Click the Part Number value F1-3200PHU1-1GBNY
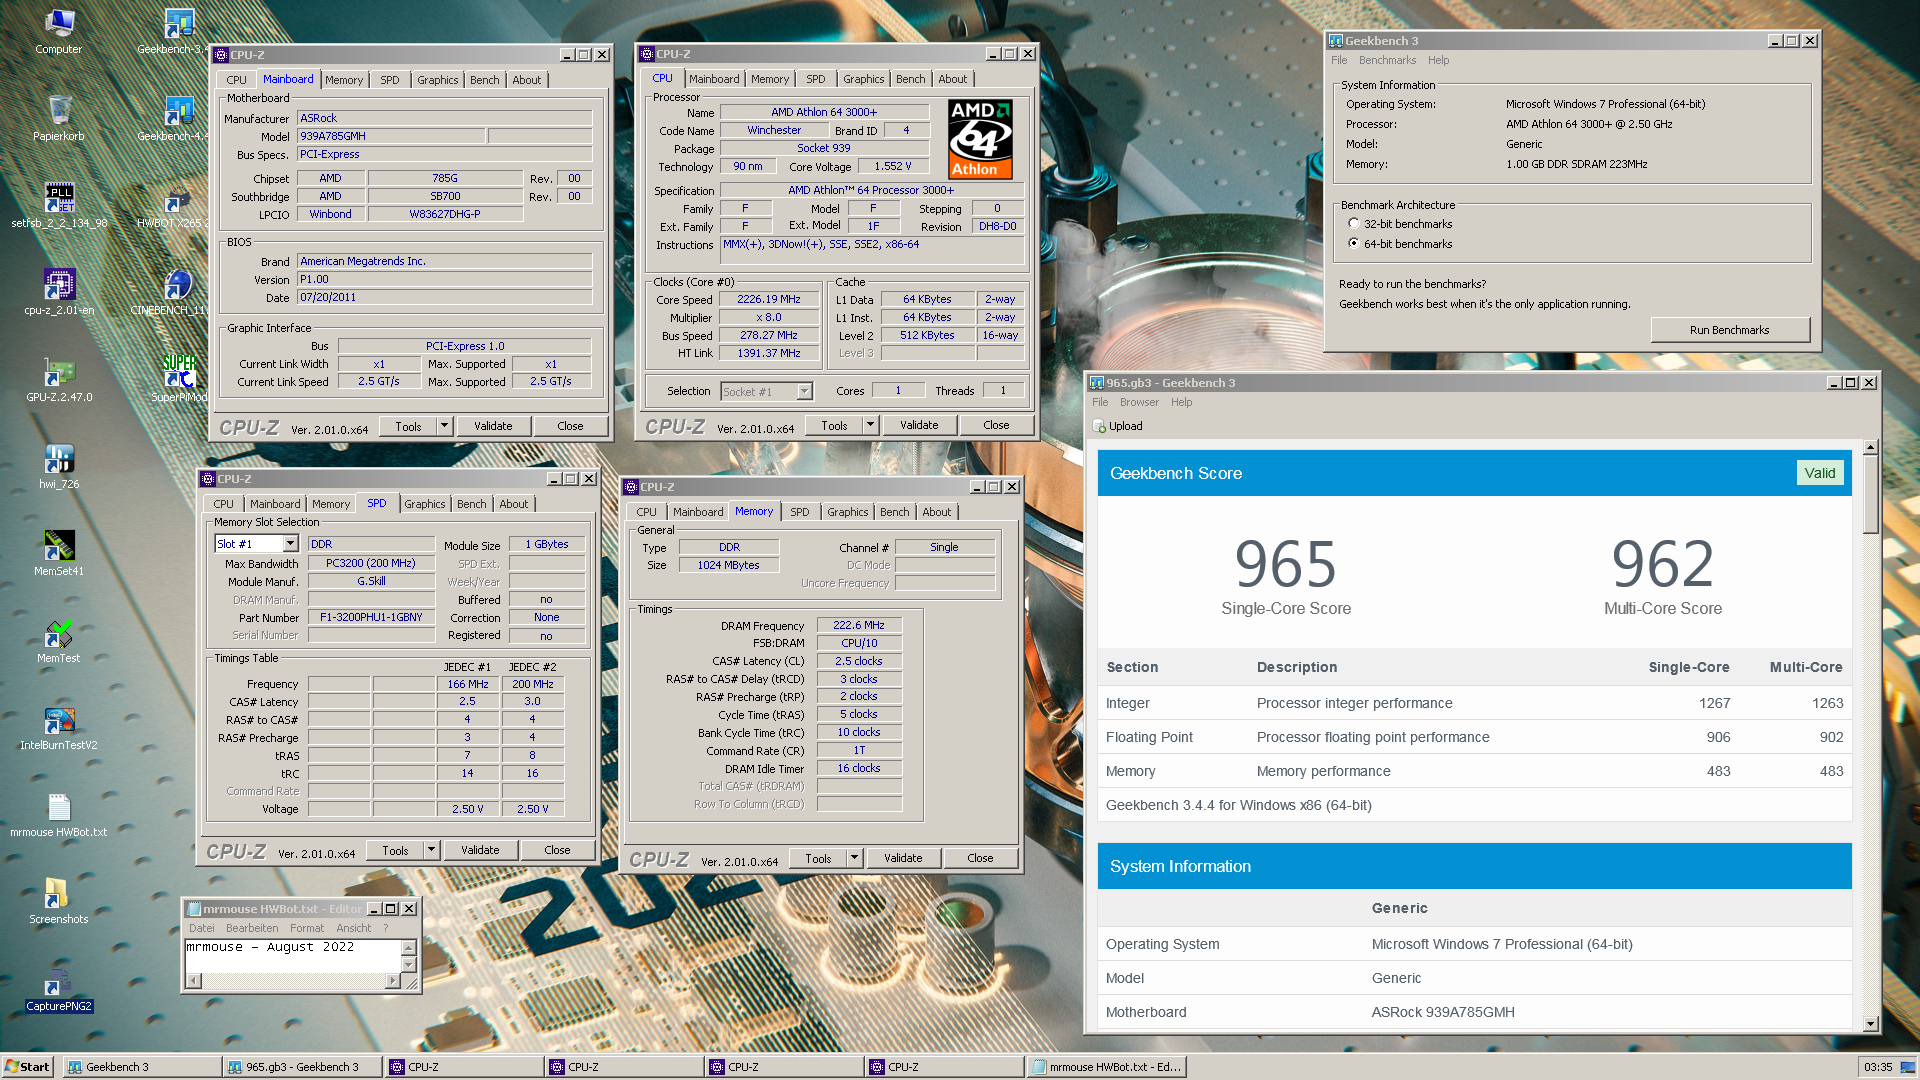Screen dimensions: 1920x1080 pos(371,618)
